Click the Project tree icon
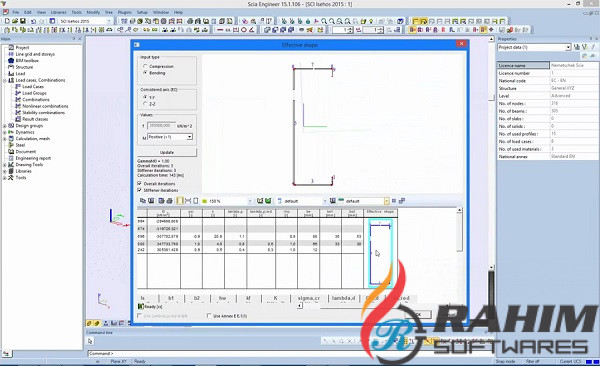The width and height of the screenshot is (600, 366). (x=11, y=47)
